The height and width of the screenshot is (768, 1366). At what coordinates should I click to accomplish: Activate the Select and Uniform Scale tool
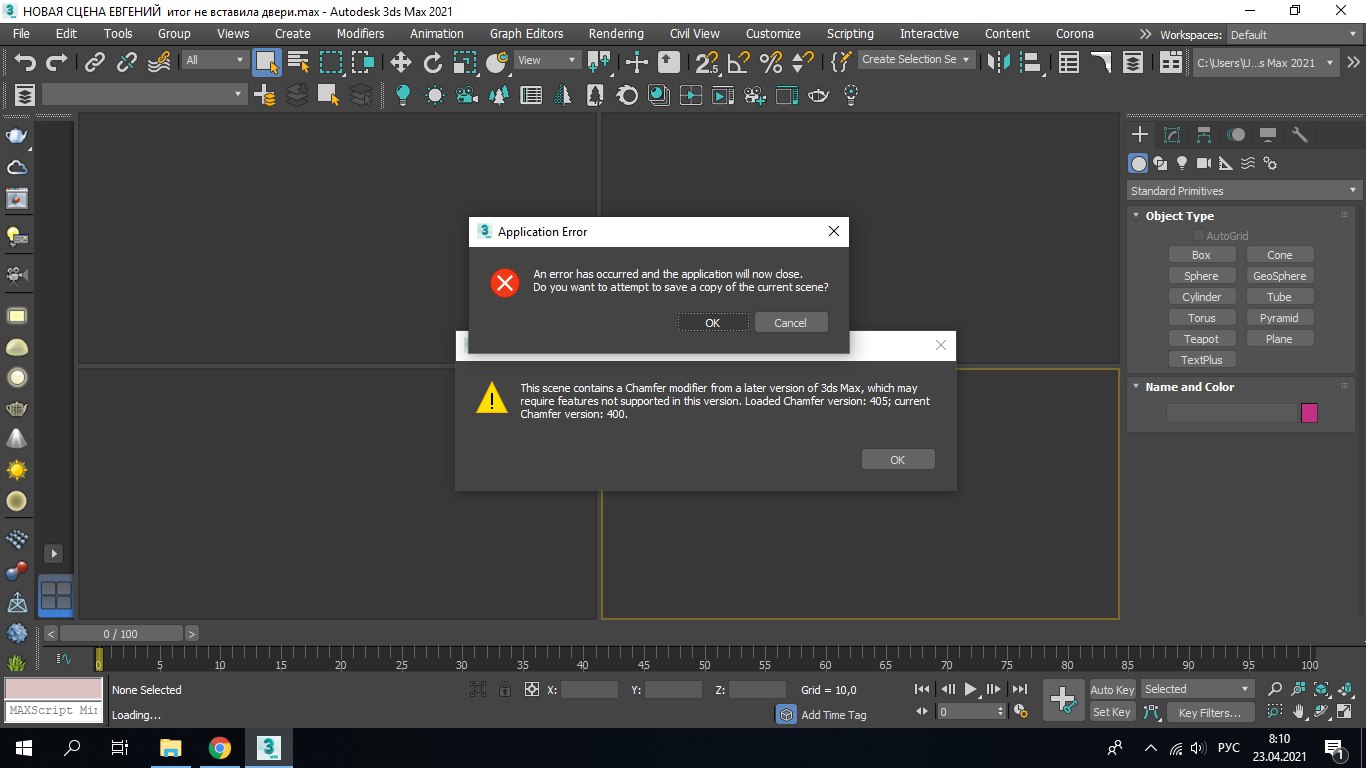click(x=465, y=62)
